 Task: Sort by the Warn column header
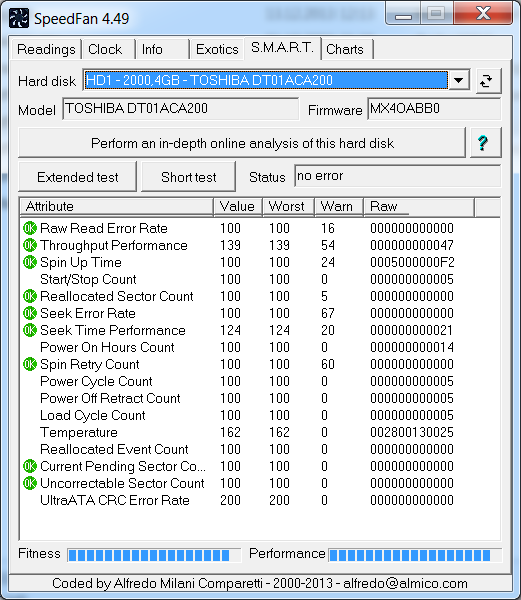pos(339,207)
